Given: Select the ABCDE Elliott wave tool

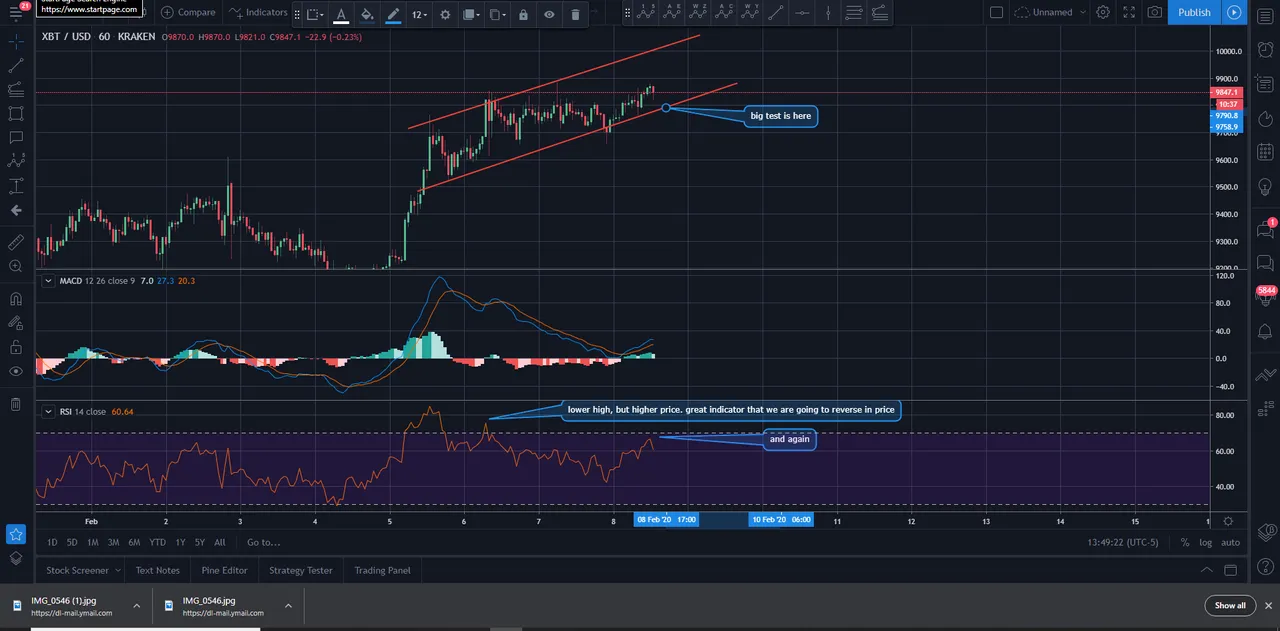Looking at the screenshot, I should click(673, 13).
